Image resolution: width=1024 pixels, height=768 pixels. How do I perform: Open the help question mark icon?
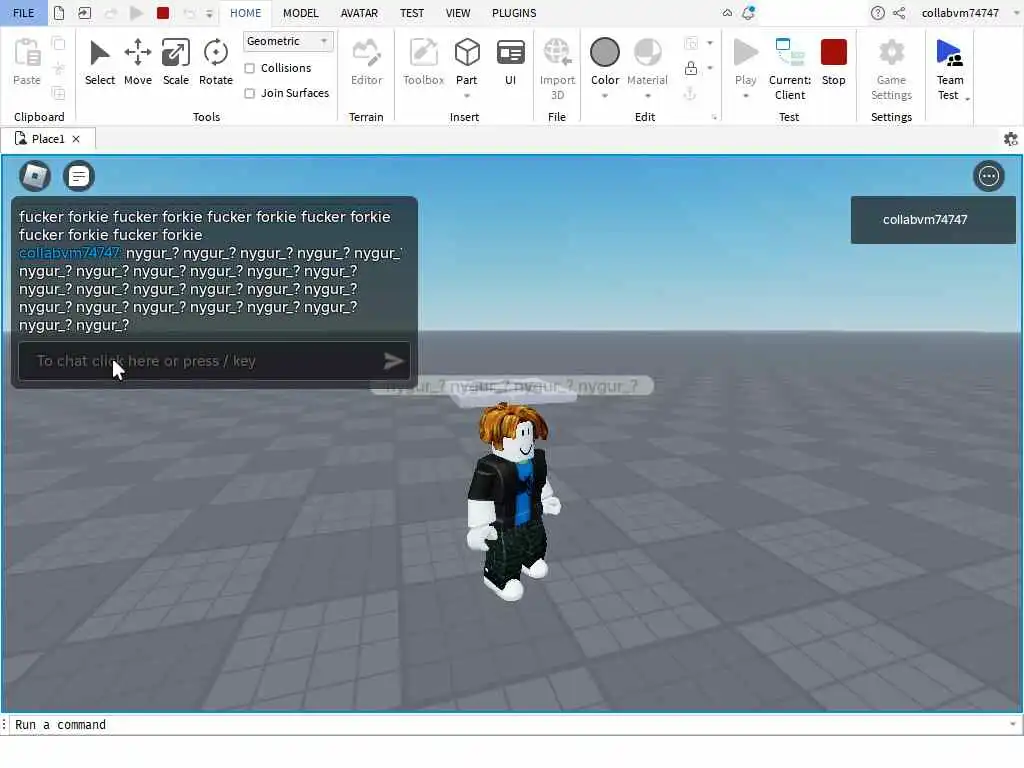878,13
